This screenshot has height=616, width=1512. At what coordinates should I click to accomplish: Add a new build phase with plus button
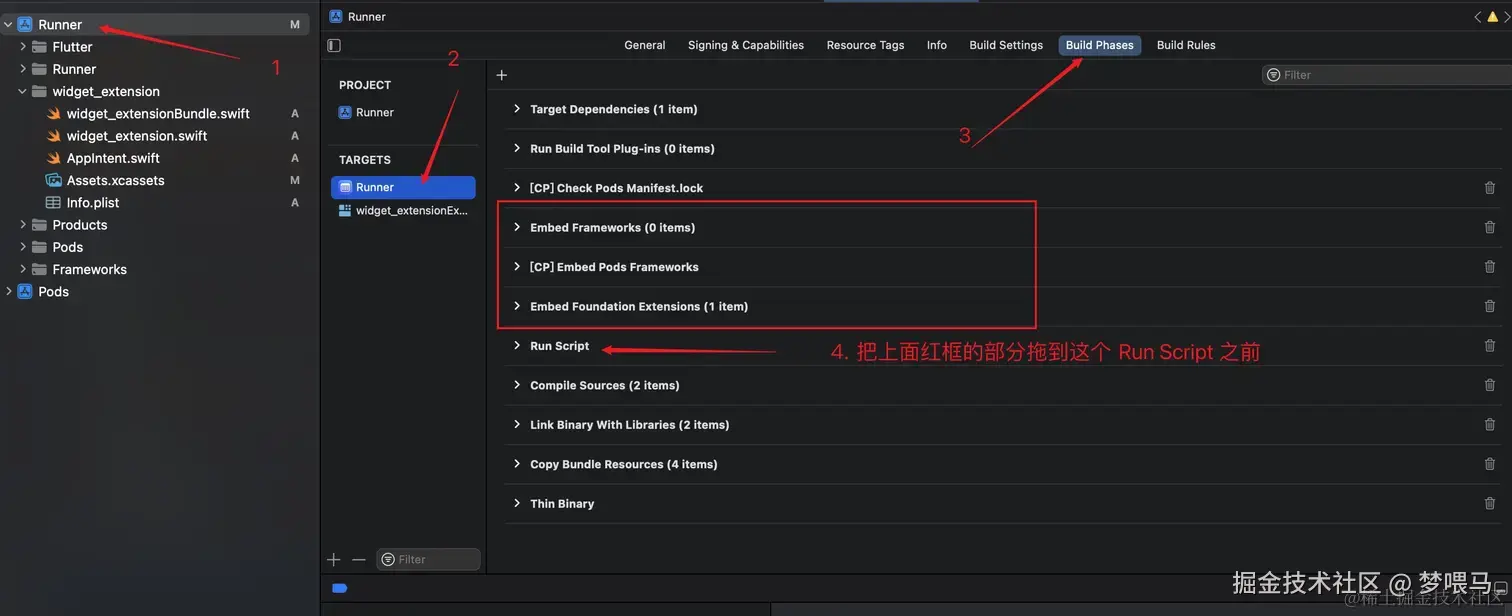click(x=502, y=75)
